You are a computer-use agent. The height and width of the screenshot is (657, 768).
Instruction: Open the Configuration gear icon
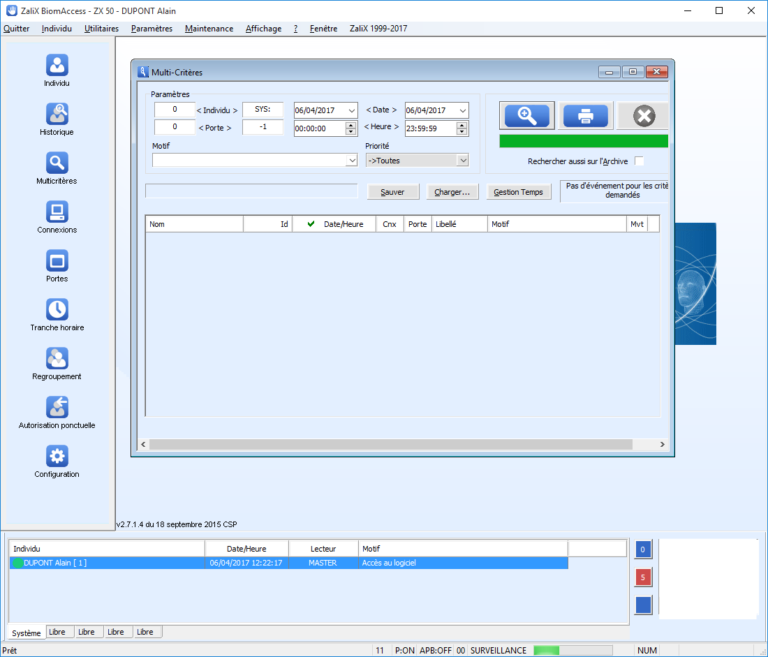[x=57, y=457]
